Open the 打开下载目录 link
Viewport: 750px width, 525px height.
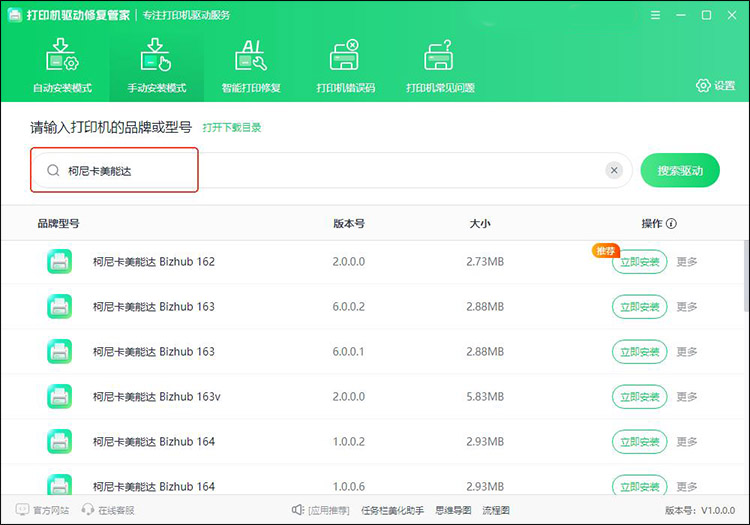[231, 128]
